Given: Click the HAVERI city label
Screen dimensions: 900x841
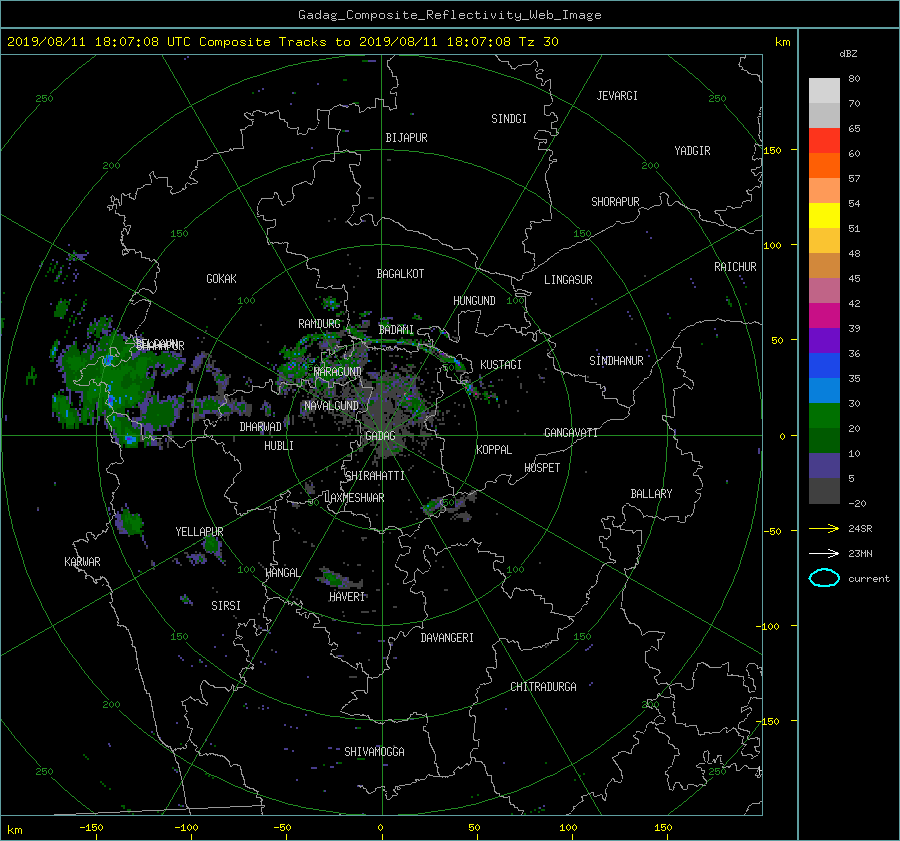Looking at the screenshot, I should pyautogui.click(x=347, y=597).
